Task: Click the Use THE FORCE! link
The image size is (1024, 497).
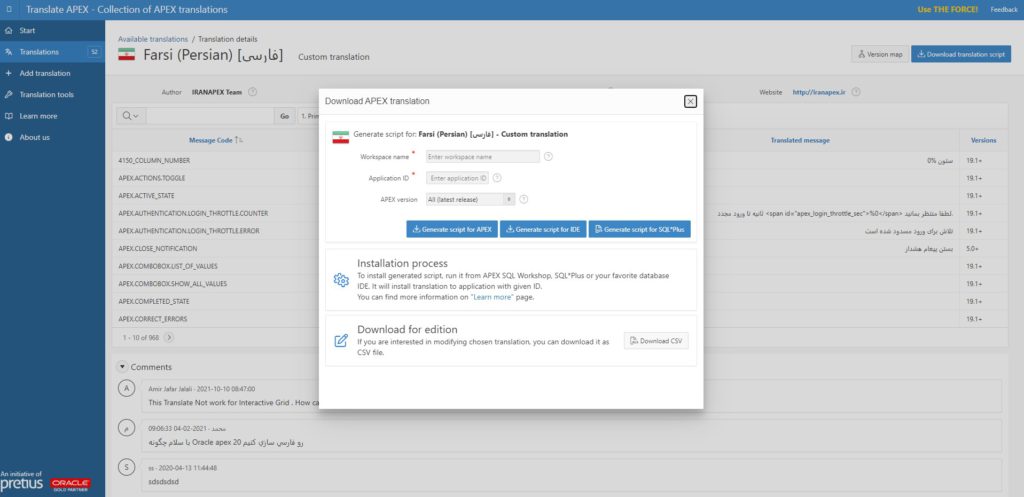Action: [x=948, y=10]
